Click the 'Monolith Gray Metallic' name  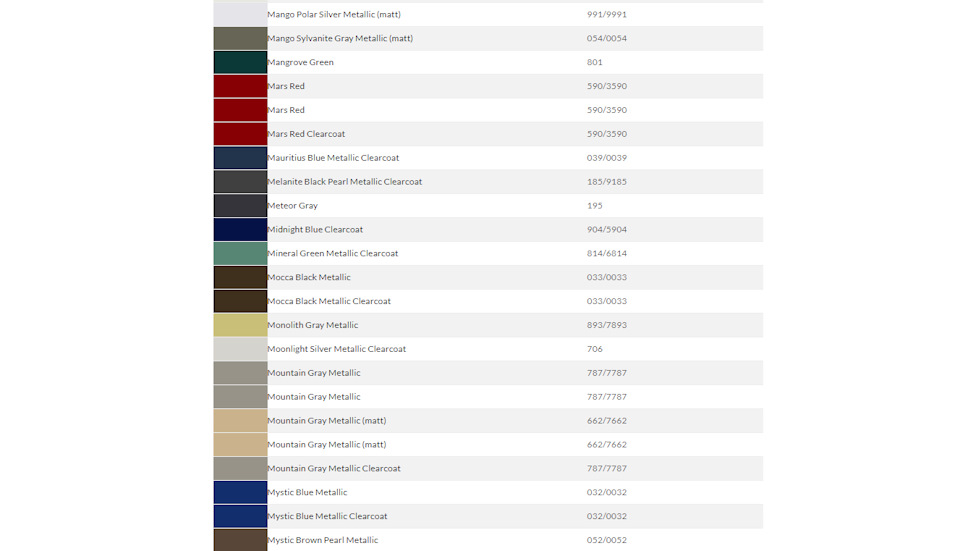[312, 324]
